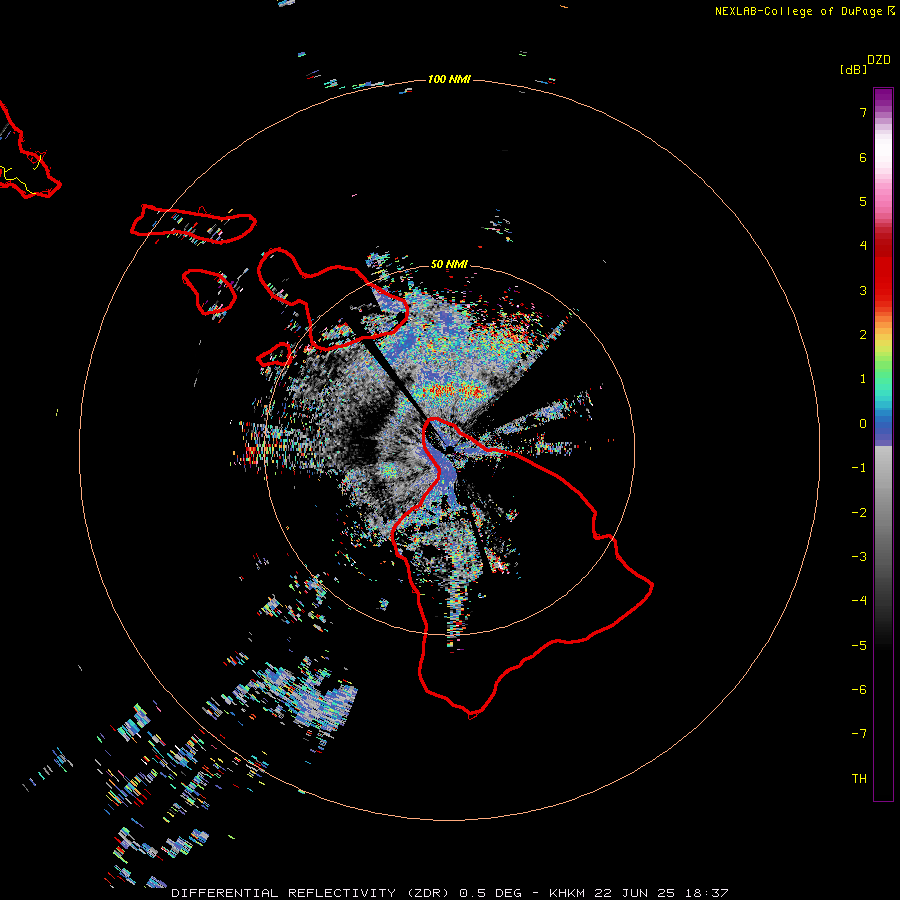Click the TH threshold label on the scale
The image size is (900, 900).
[x=859, y=779]
